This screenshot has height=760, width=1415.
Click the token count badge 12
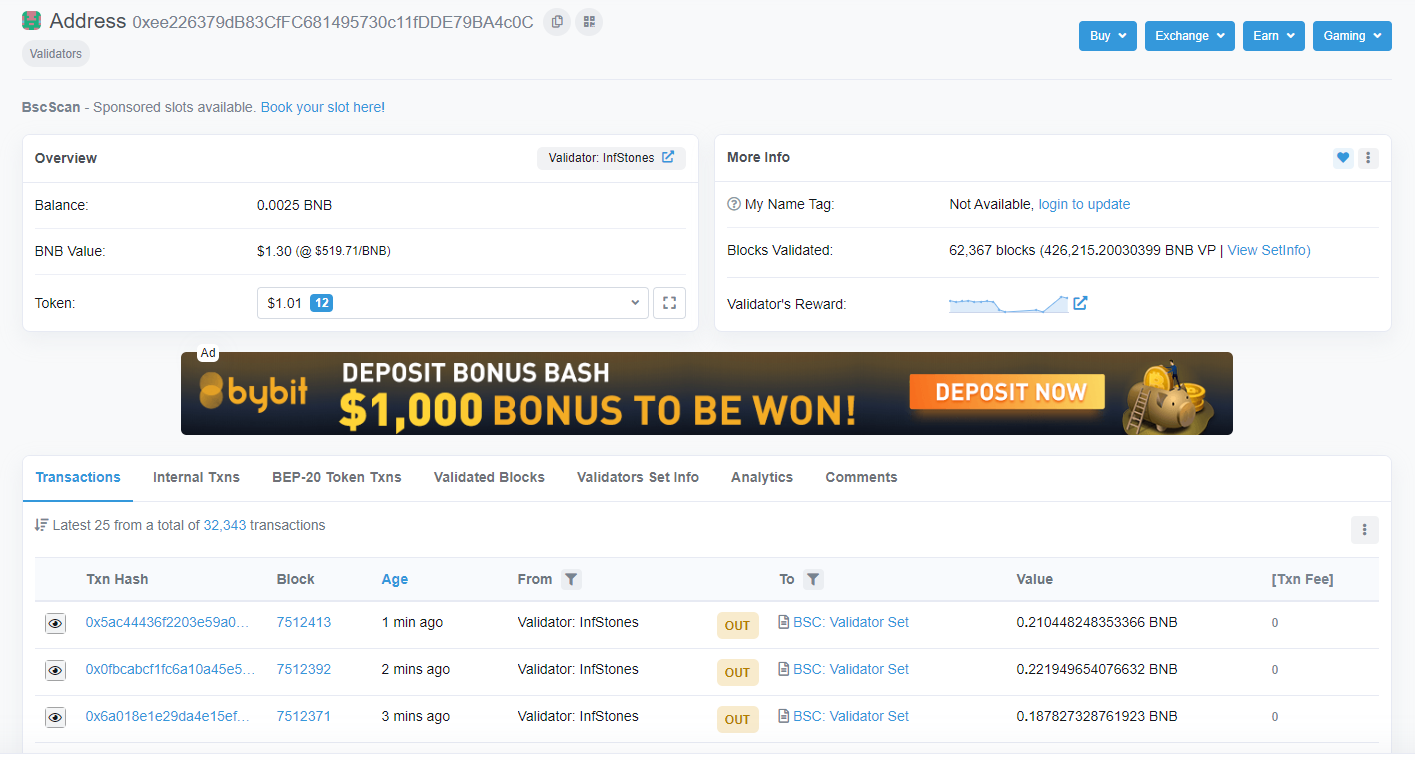pyautogui.click(x=321, y=303)
